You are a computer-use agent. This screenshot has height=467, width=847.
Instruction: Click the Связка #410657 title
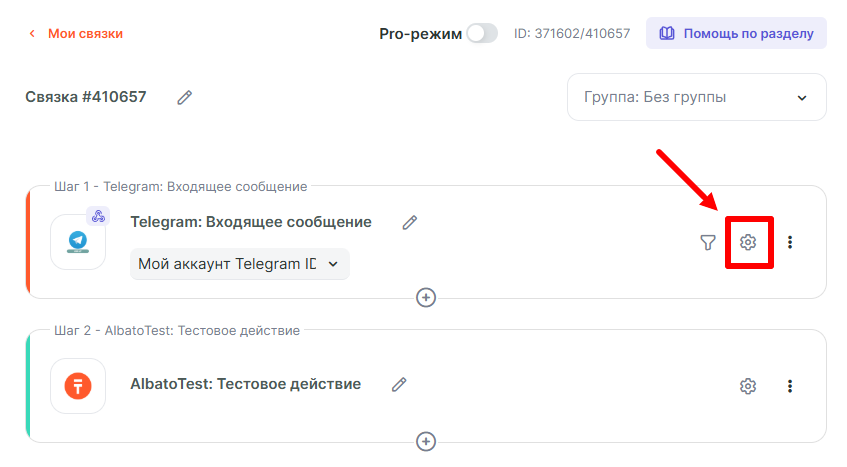pyautogui.click(x=86, y=97)
